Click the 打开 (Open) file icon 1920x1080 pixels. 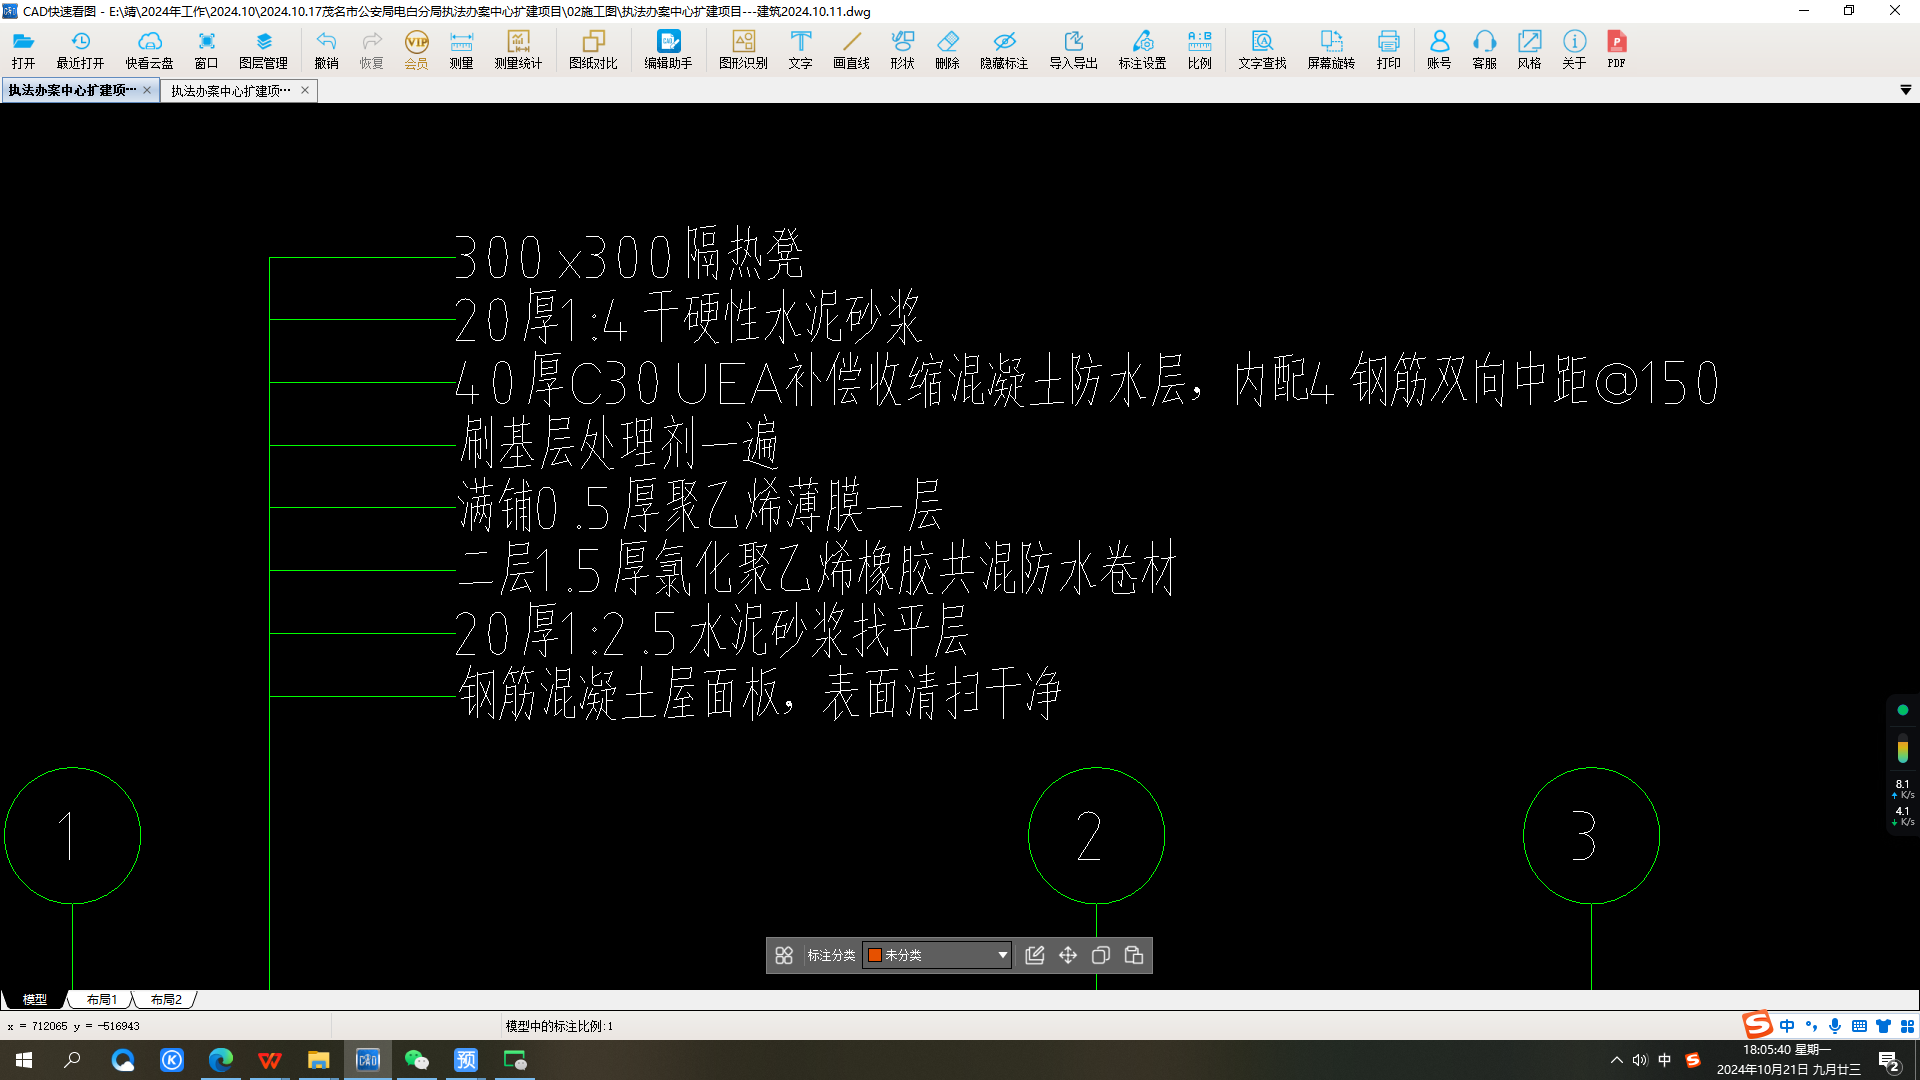[x=23, y=49]
